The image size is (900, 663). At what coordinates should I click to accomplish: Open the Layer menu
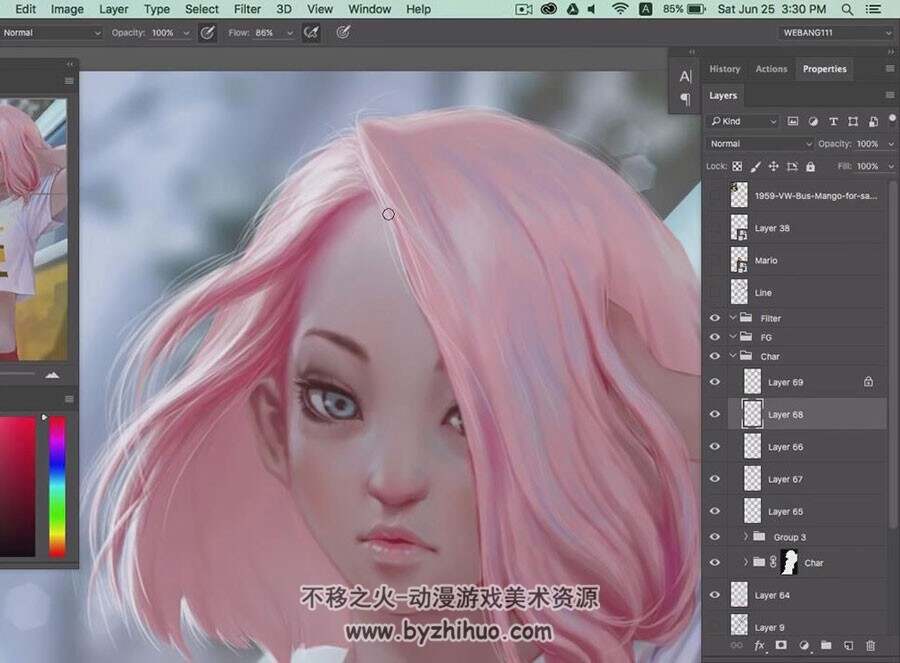(x=114, y=9)
